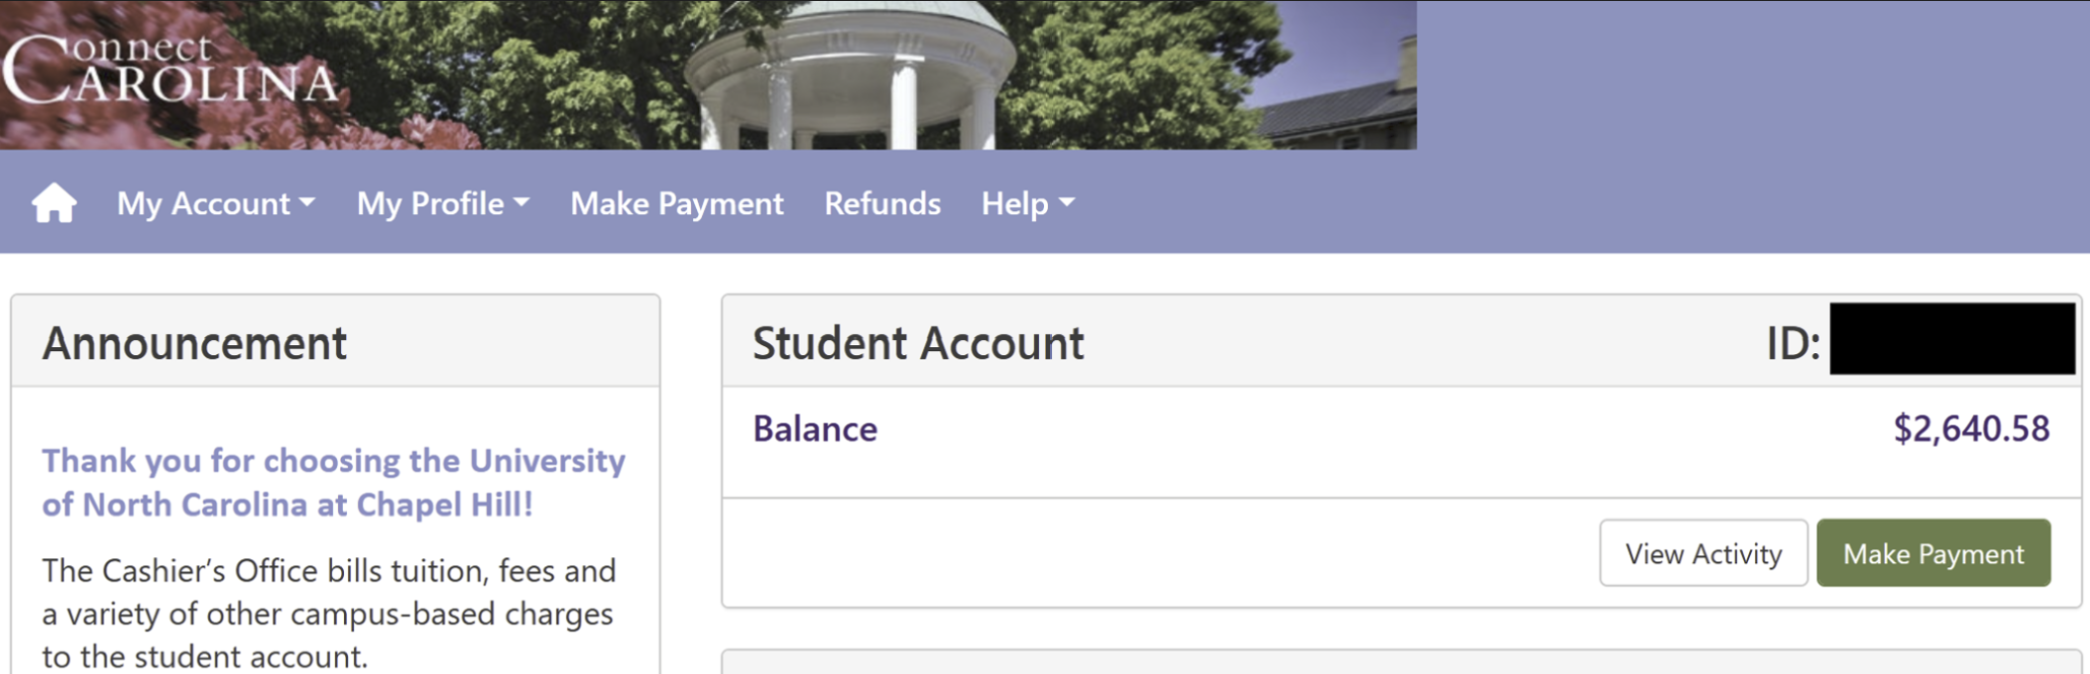
Task: Click the Balance label
Action: point(815,429)
